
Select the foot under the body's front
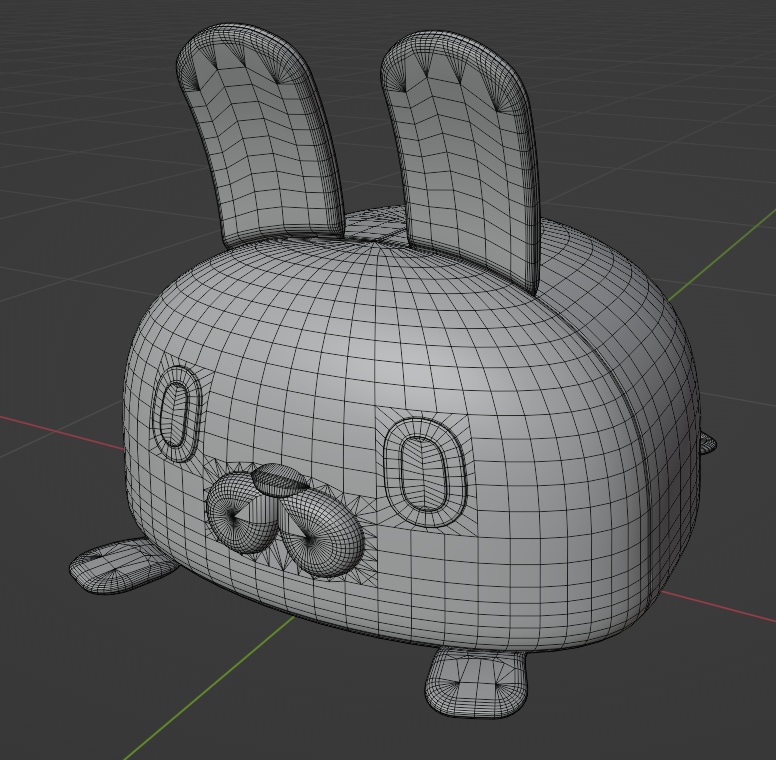click(476, 683)
